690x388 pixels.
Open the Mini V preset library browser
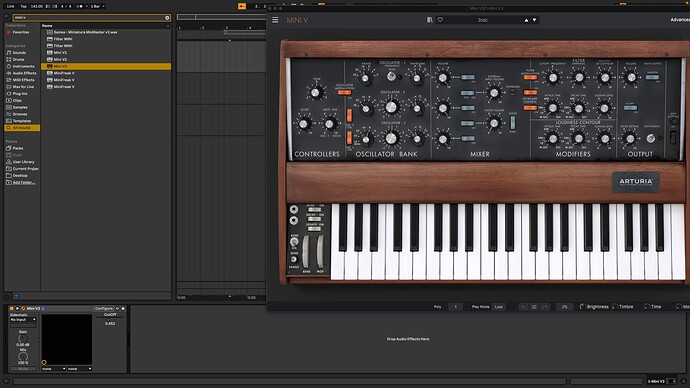[x=429, y=20]
